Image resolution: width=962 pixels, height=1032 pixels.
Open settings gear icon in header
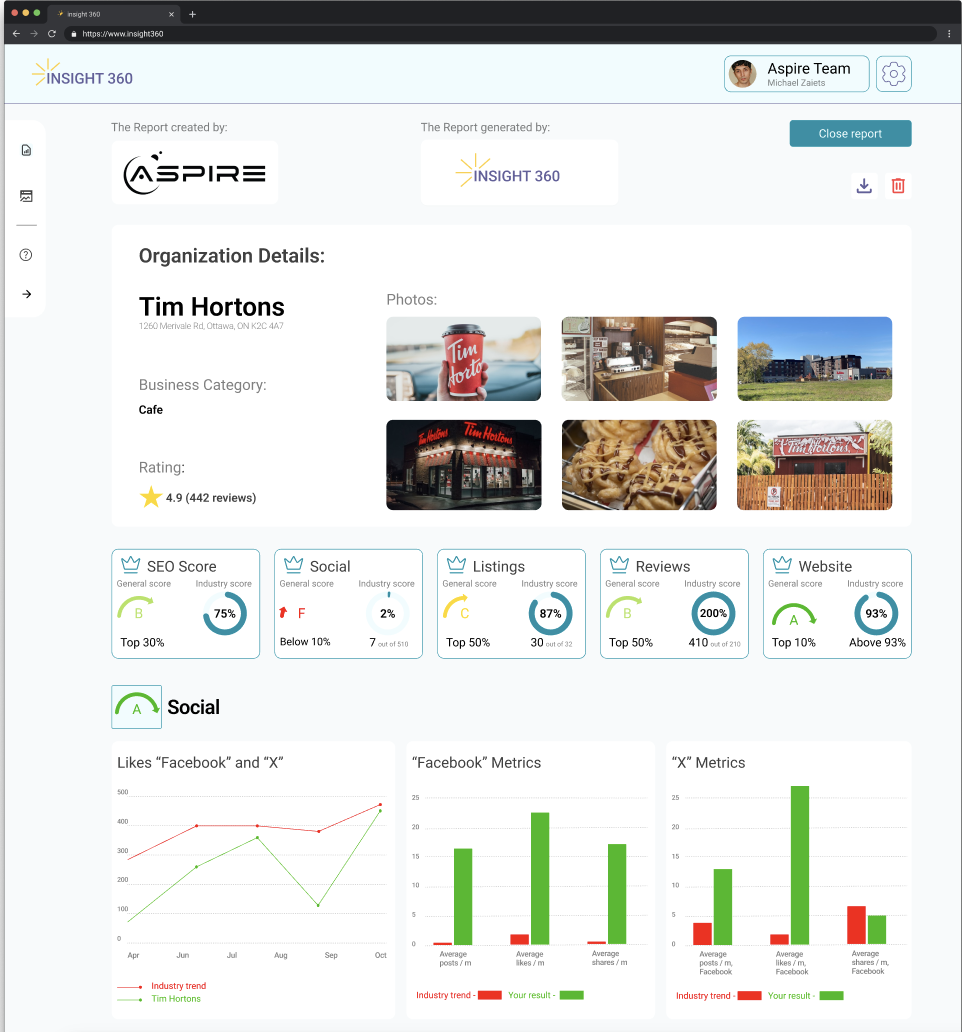[894, 74]
